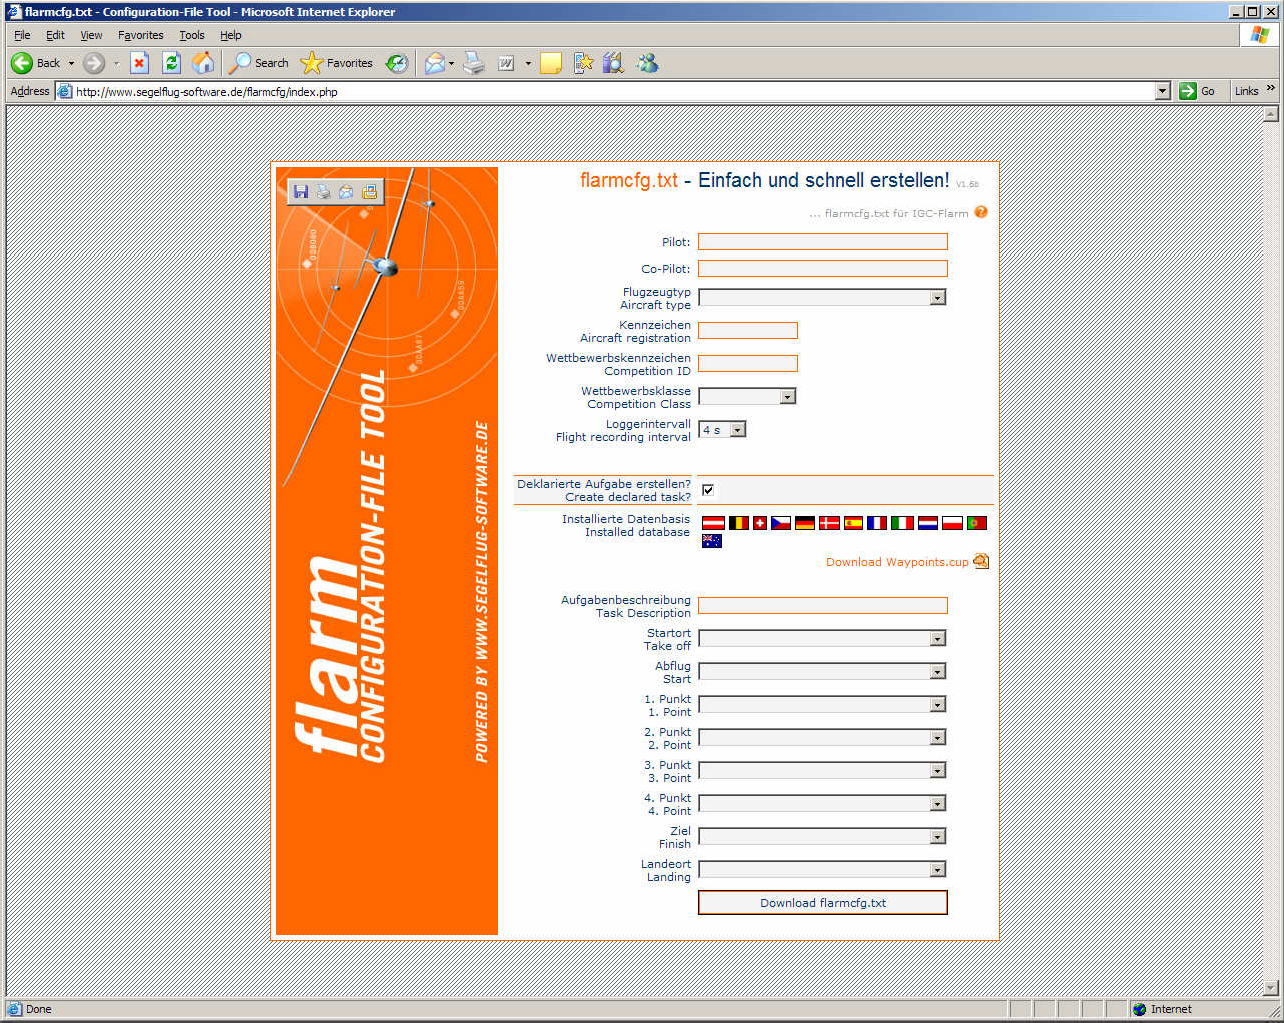Select the Italian flag database
The width and height of the screenshot is (1284, 1023).
902,523
